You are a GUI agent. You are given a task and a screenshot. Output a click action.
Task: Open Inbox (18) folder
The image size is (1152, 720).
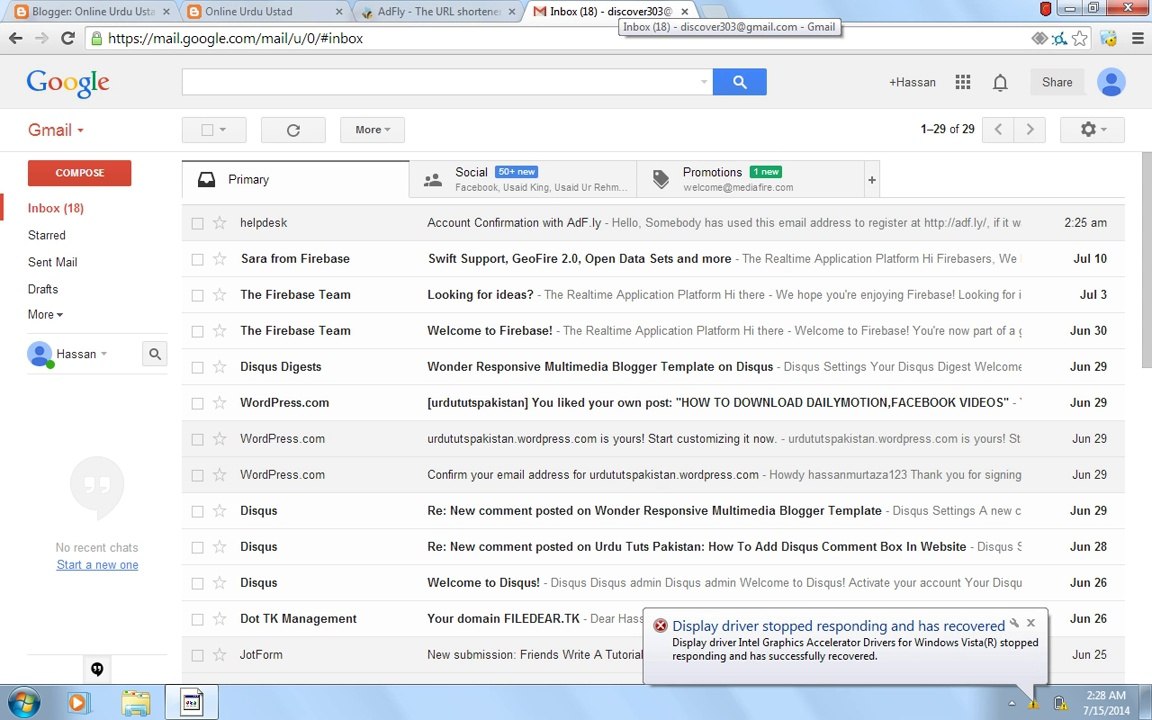pos(56,208)
